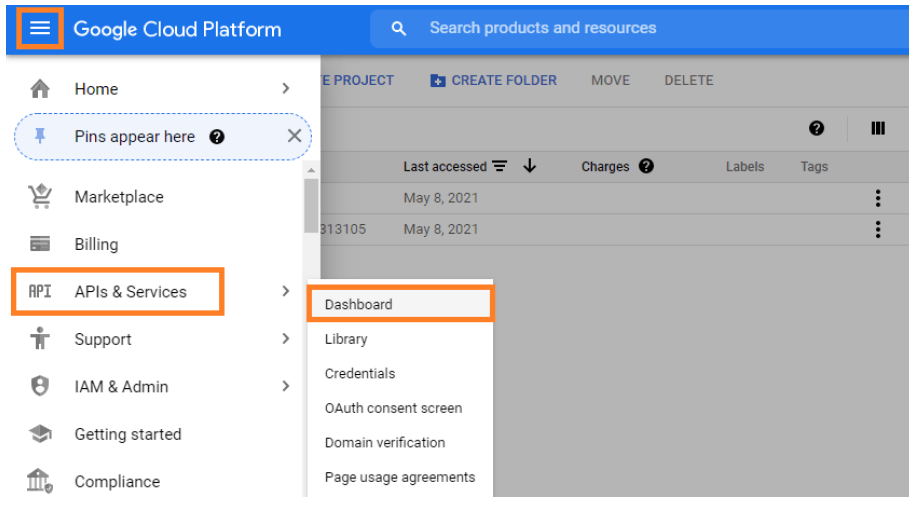The width and height of the screenshot is (918, 526).
Task: Click the 313105 project ID cell
Action: click(x=344, y=230)
